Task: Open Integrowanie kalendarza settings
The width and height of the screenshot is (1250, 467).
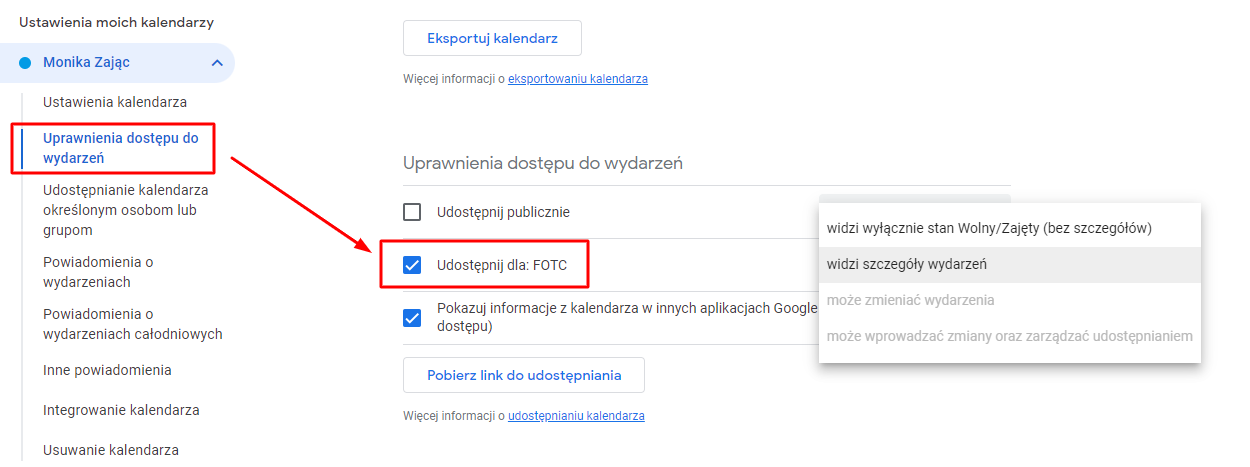Action: click(121, 410)
